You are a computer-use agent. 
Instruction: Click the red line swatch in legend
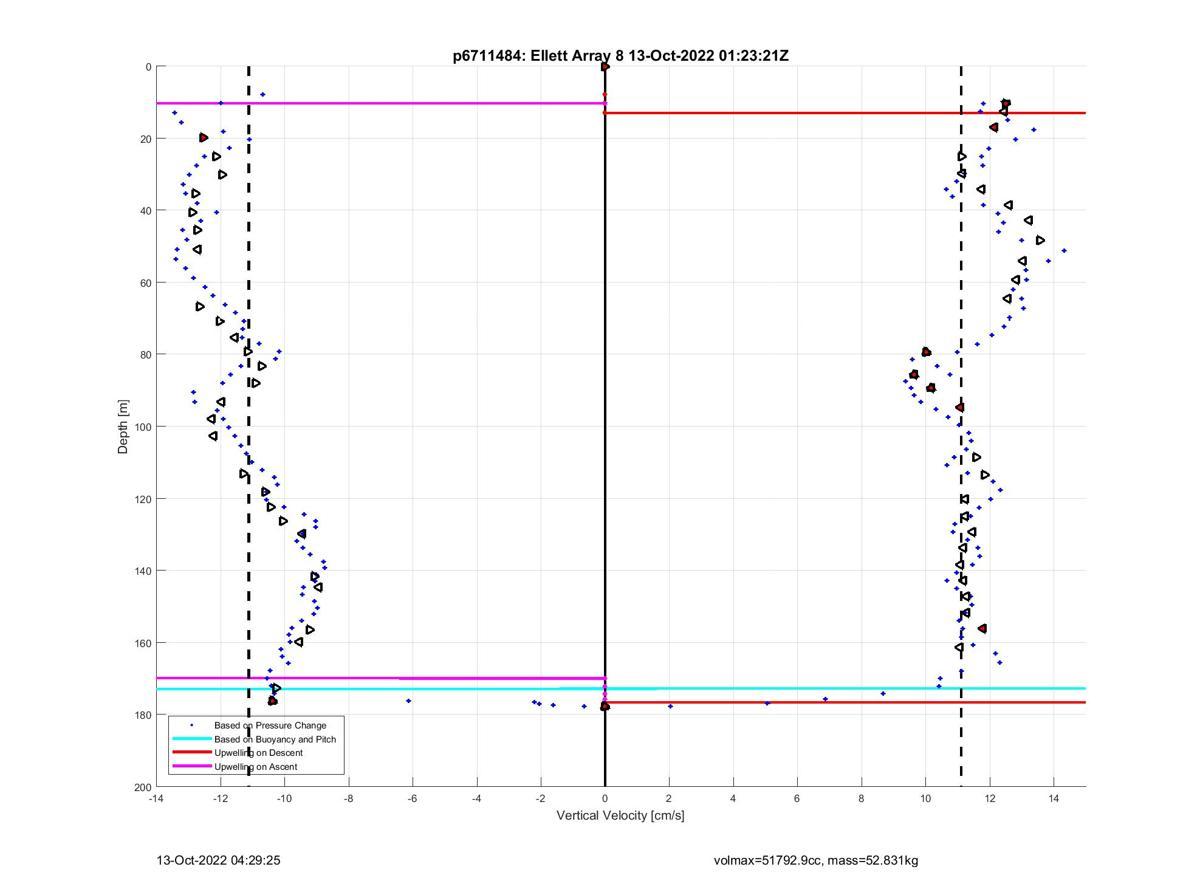pyautogui.click(x=191, y=753)
